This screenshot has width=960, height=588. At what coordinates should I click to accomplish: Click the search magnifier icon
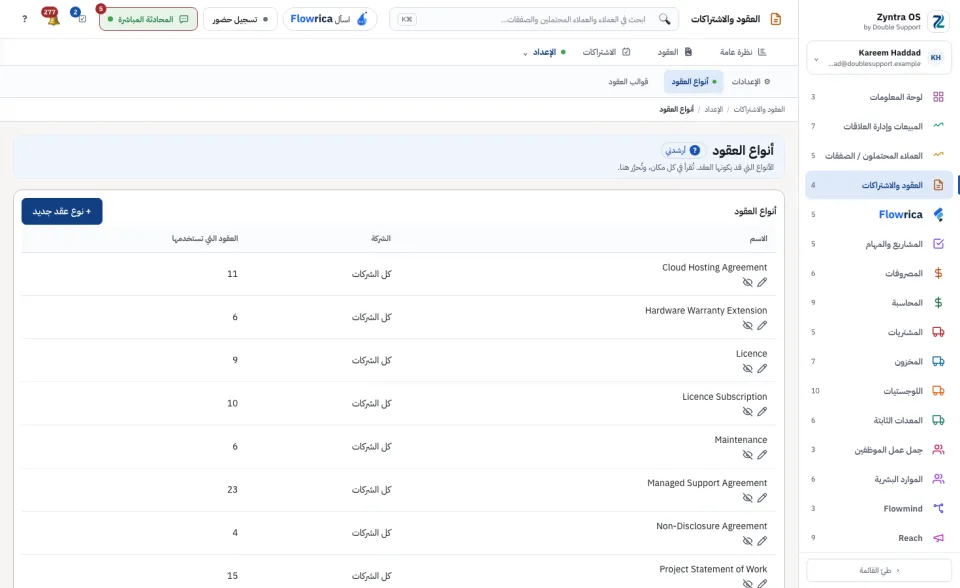(x=664, y=19)
